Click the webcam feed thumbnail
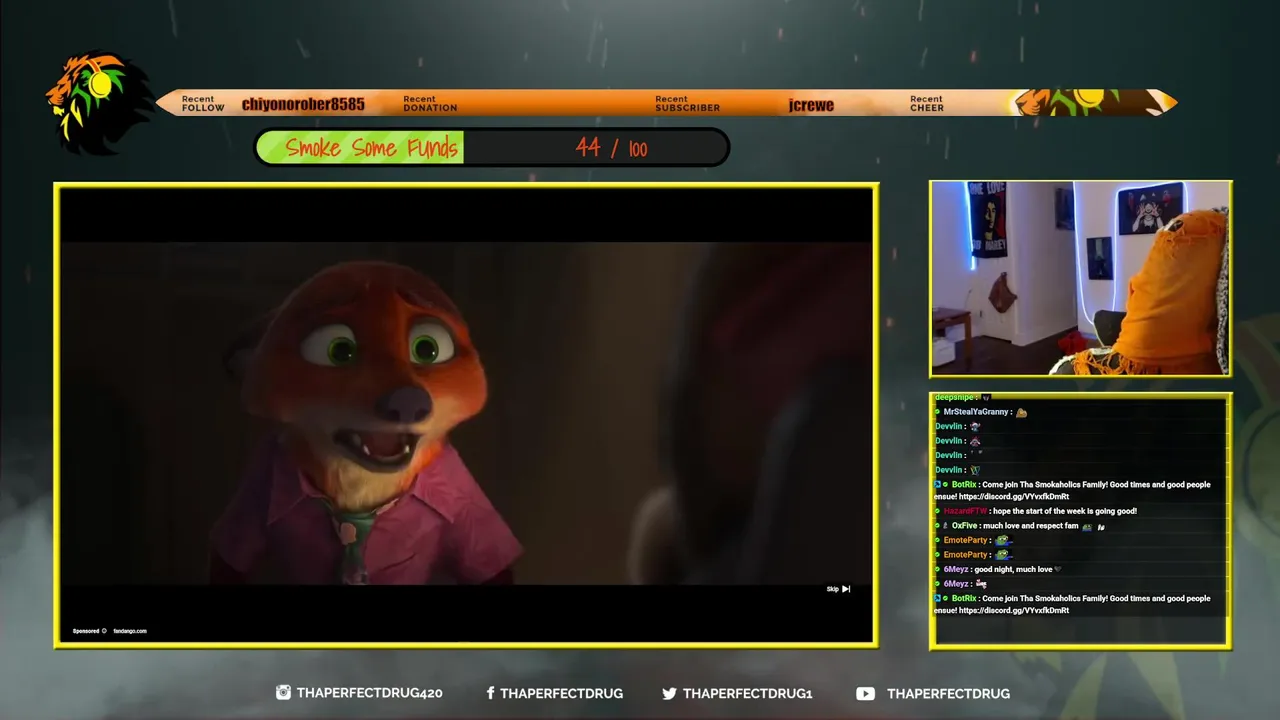1280x720 pixels. (1080, 278)
